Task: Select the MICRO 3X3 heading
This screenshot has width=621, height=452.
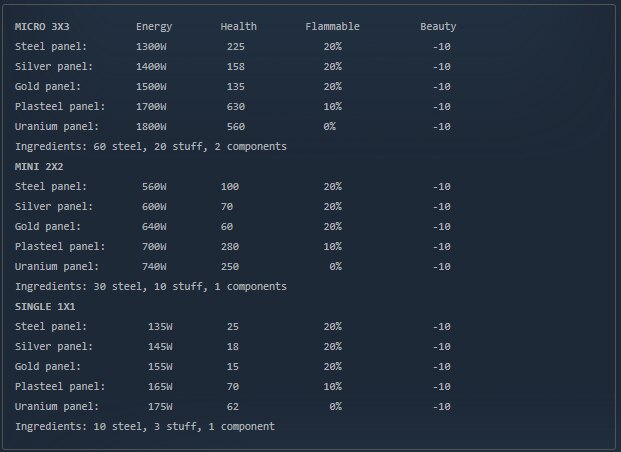Action: pos(42,27)
